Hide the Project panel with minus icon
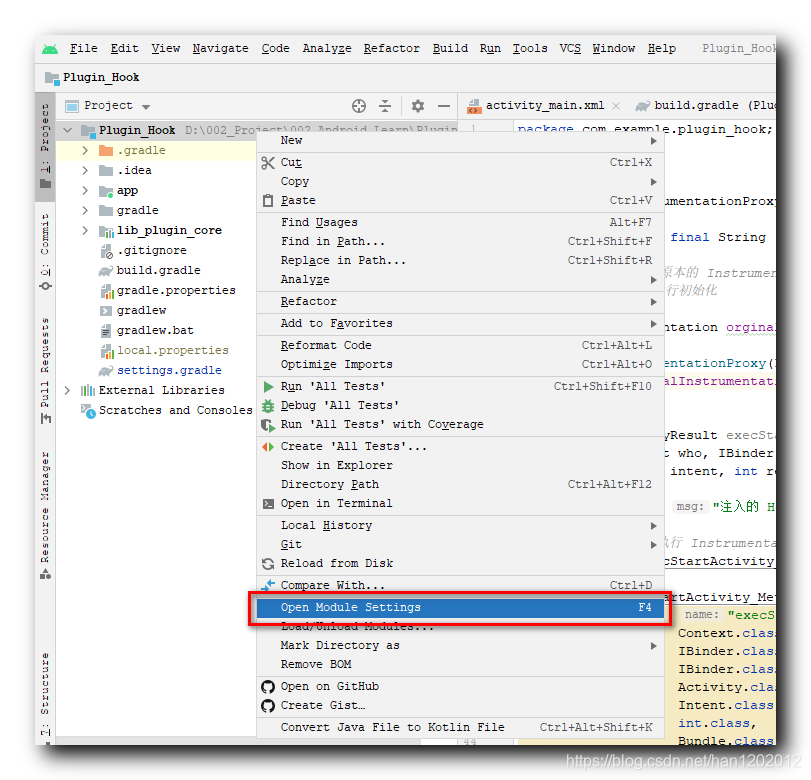The image size is (811, 780). [444, 106]
